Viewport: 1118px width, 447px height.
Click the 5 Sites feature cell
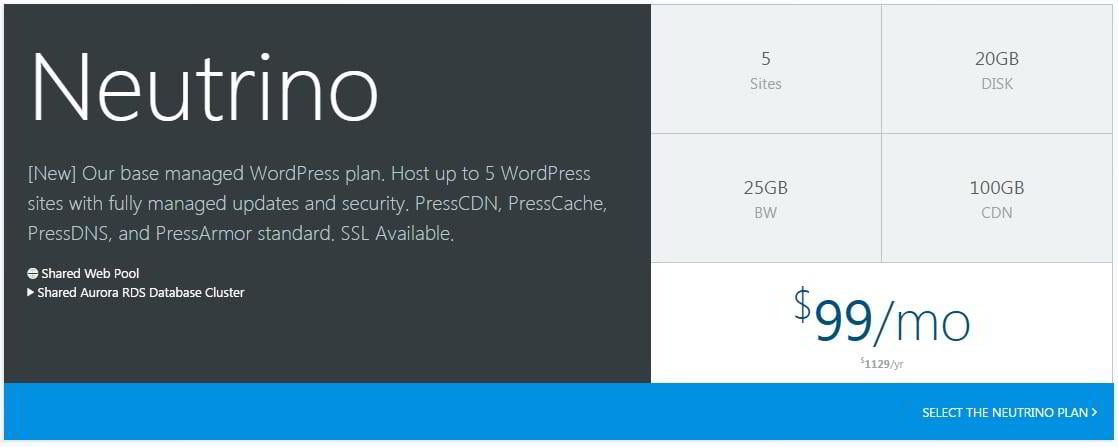[x=765, y=69]
